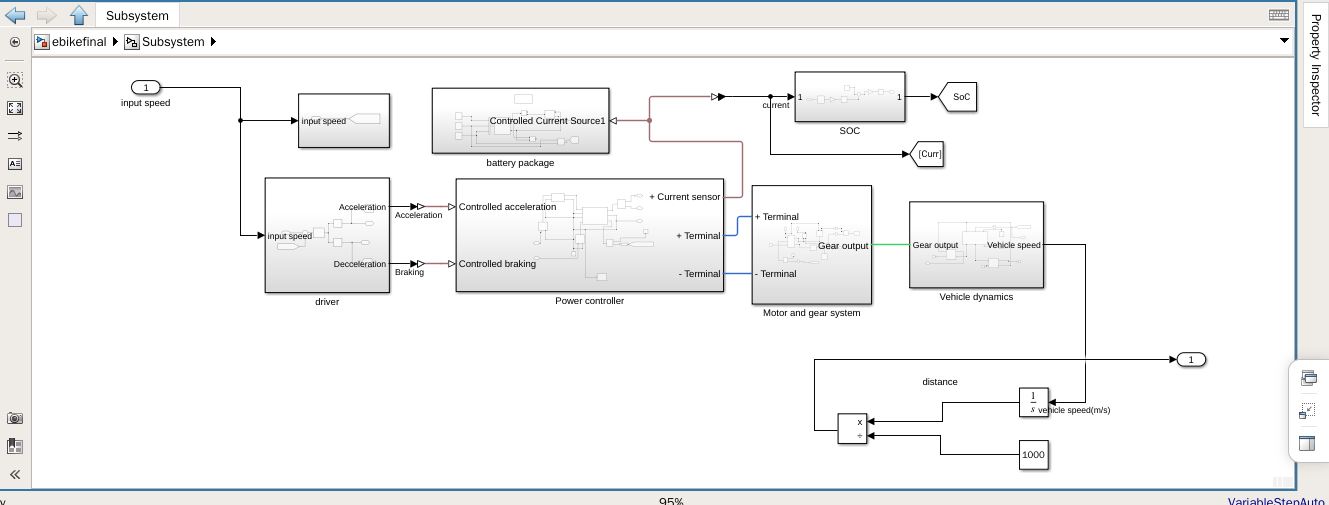Click the Image insert tool icon
This screenshot has width=1329, height=505.
15,192
